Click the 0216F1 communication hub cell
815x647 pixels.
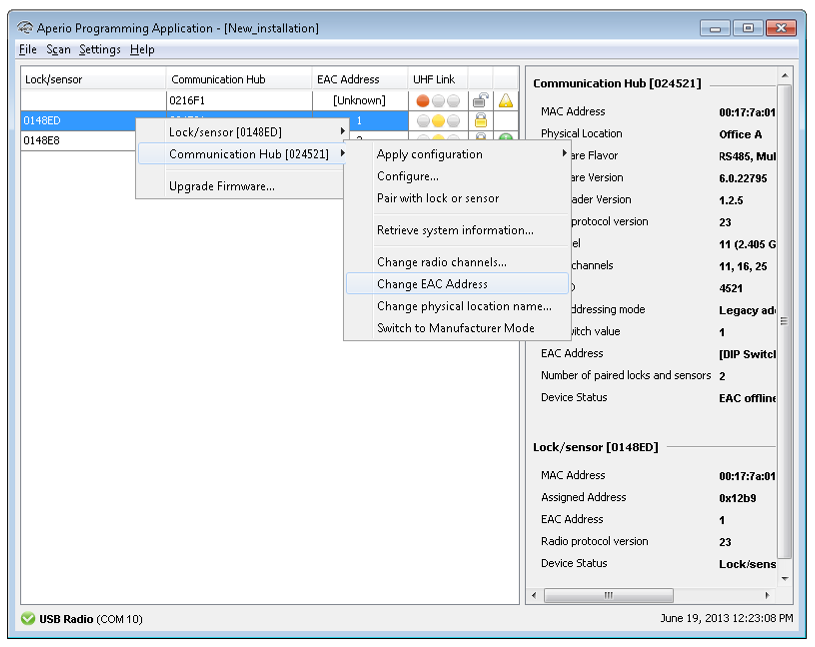click(239, 100)
